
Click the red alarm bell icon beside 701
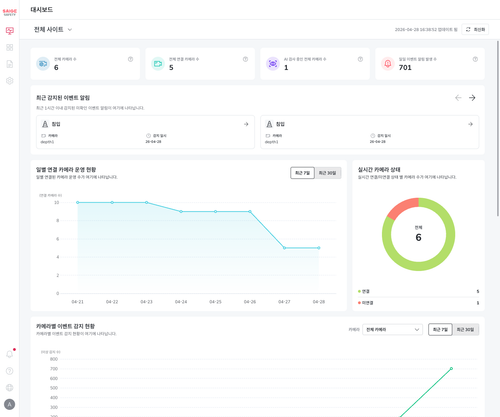388,64
